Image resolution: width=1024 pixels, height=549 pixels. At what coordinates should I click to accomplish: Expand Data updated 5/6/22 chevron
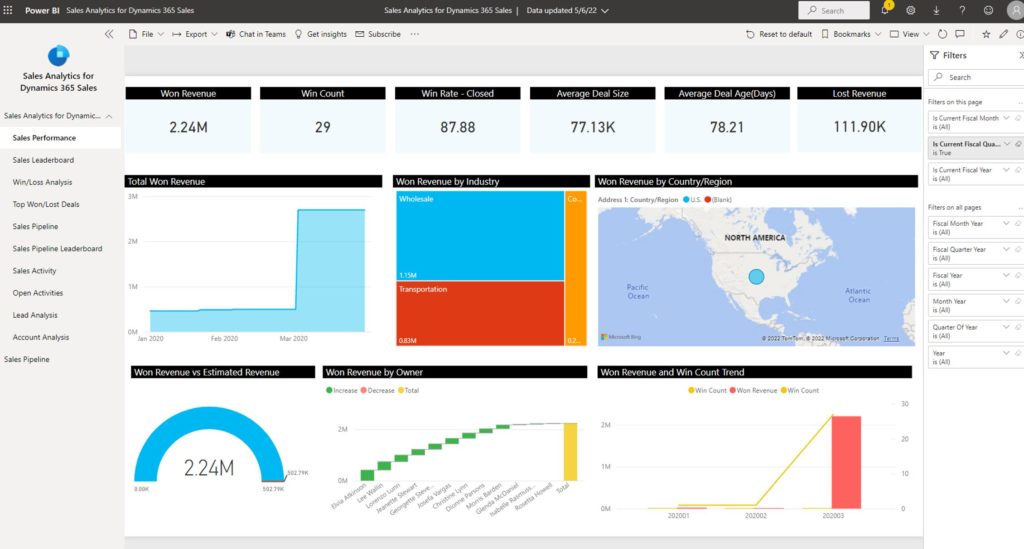(x=605, y=10)
